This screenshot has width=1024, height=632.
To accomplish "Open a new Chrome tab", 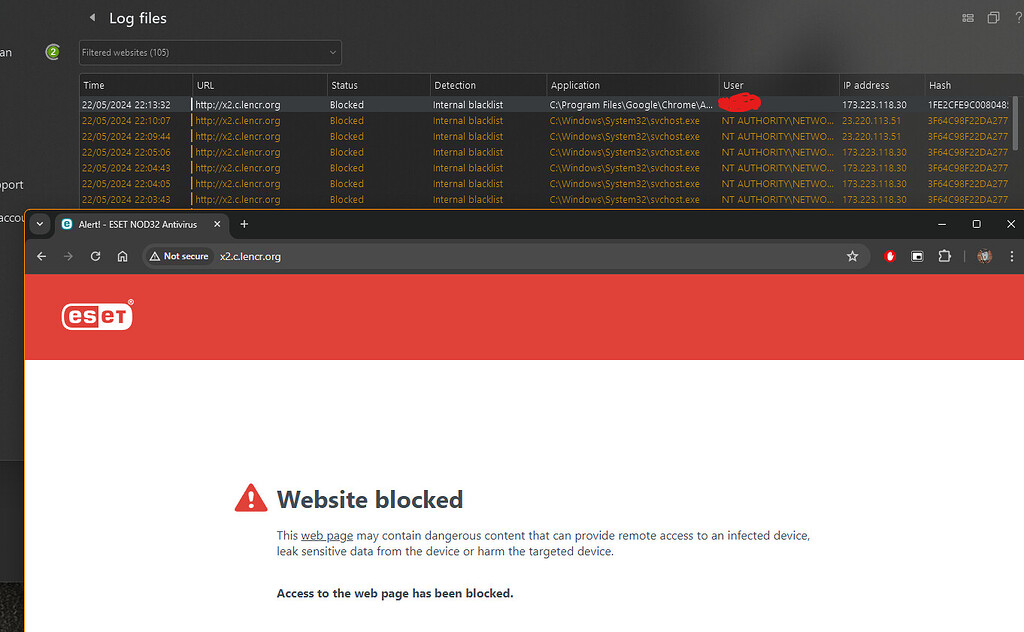I will click(244, 224).
